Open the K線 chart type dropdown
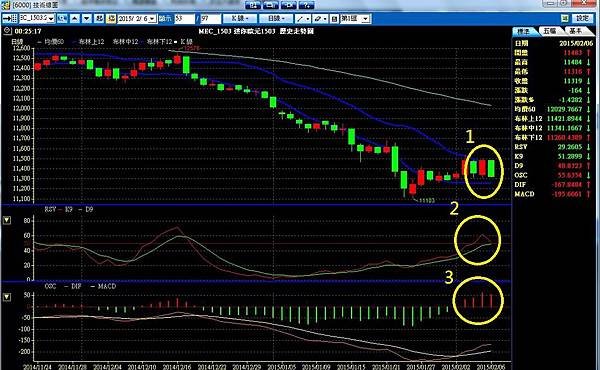Viewport: 600px width, 370px height. [240, 18]
